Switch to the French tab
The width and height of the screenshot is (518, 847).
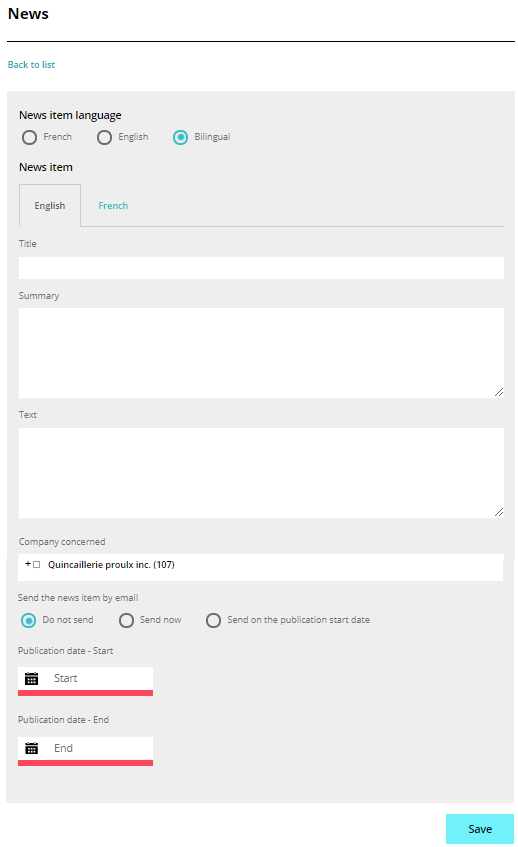pyautogui.click(x=113, y=206)
